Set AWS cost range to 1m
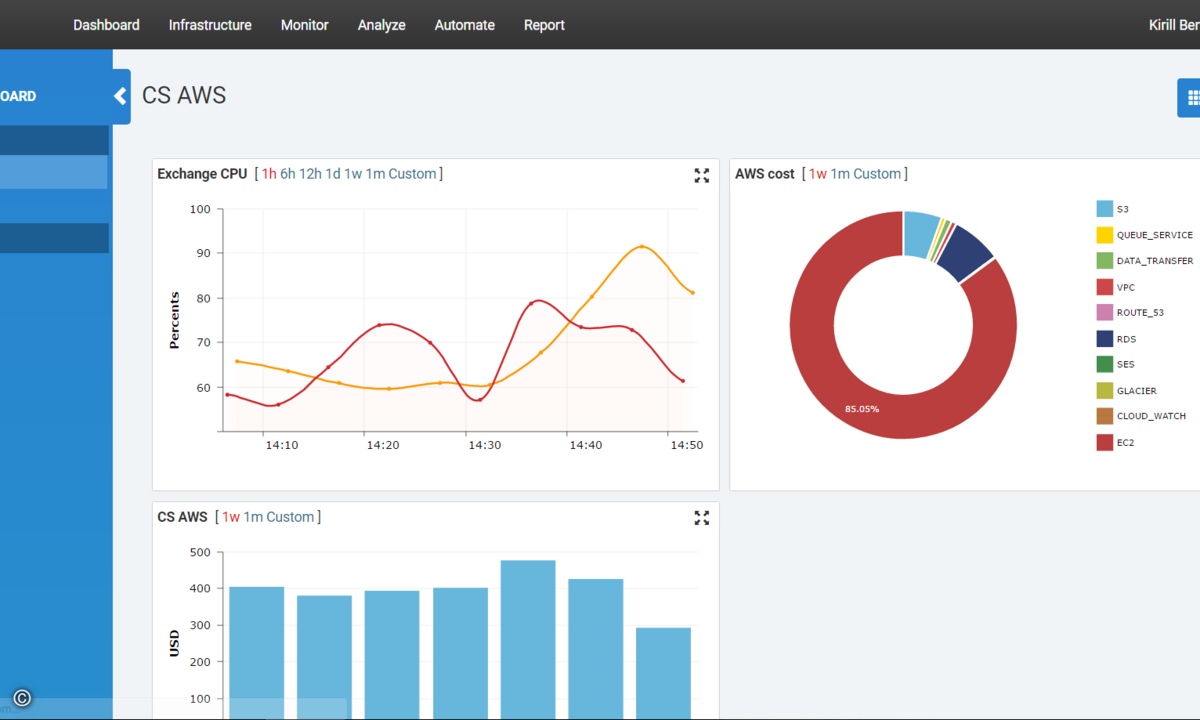 (840, 174)
